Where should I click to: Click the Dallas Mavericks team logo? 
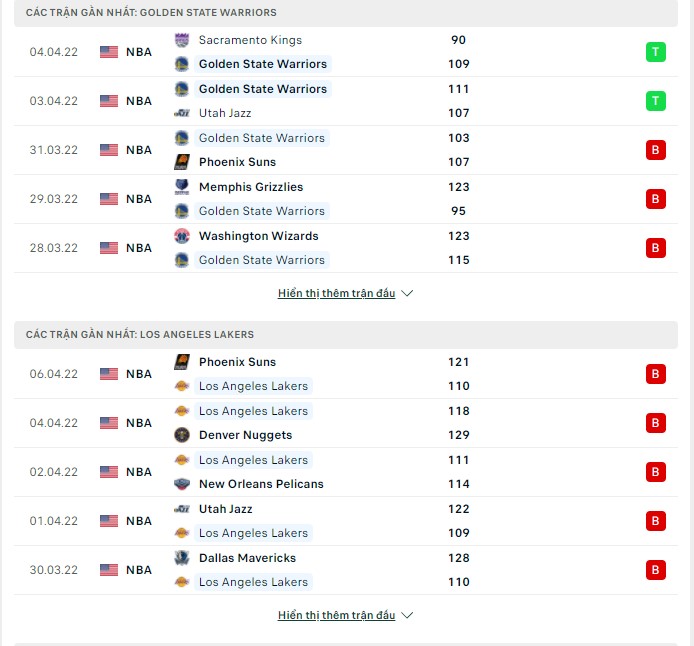coord(181,558)
